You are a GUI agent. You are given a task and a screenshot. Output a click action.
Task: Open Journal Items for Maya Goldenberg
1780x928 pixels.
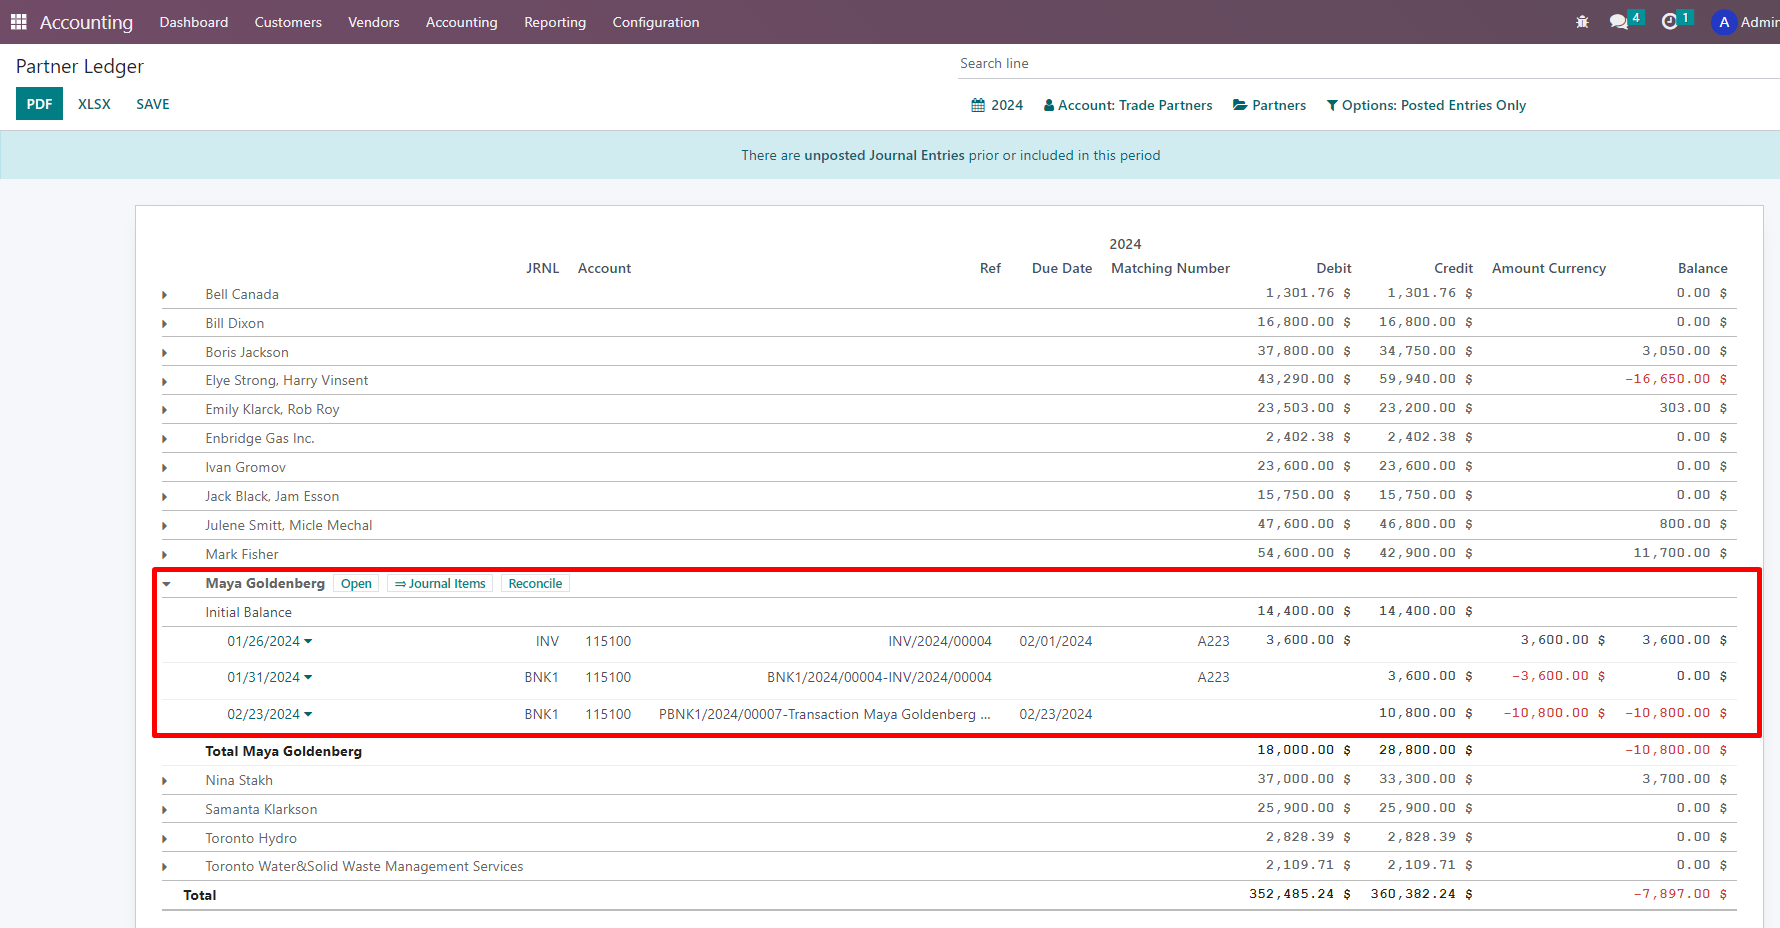tap(440, 584)
